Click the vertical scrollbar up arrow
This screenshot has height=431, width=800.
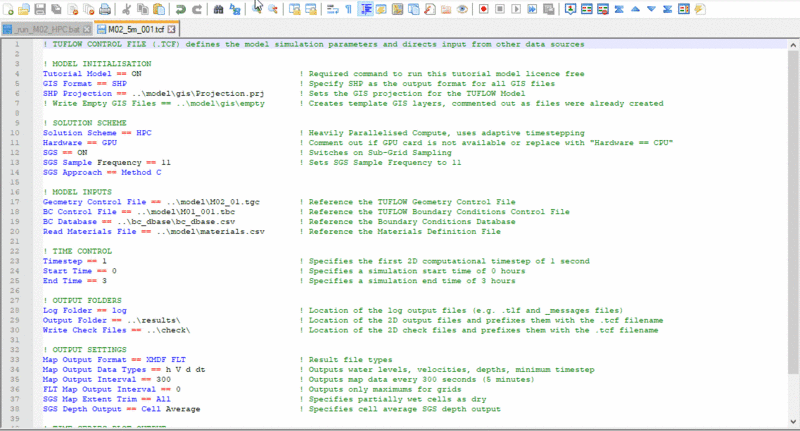(x=793, y=46)
